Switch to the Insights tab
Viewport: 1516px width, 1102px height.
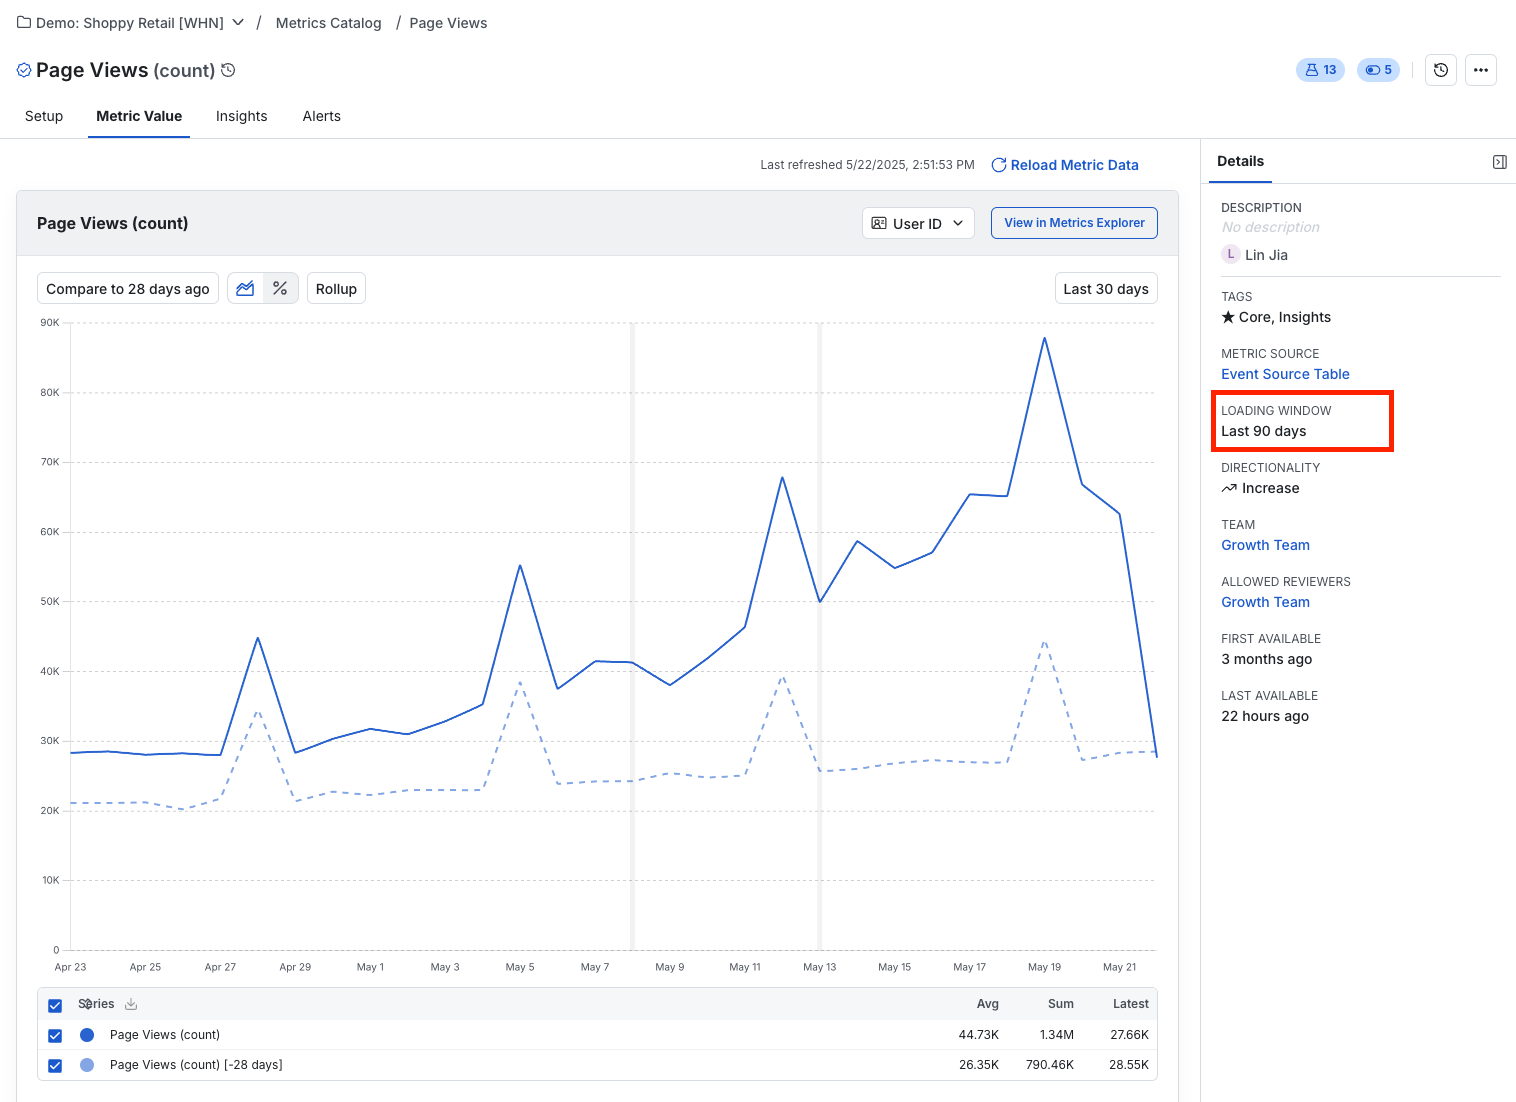pyautogui.click(x=241, y=116)
